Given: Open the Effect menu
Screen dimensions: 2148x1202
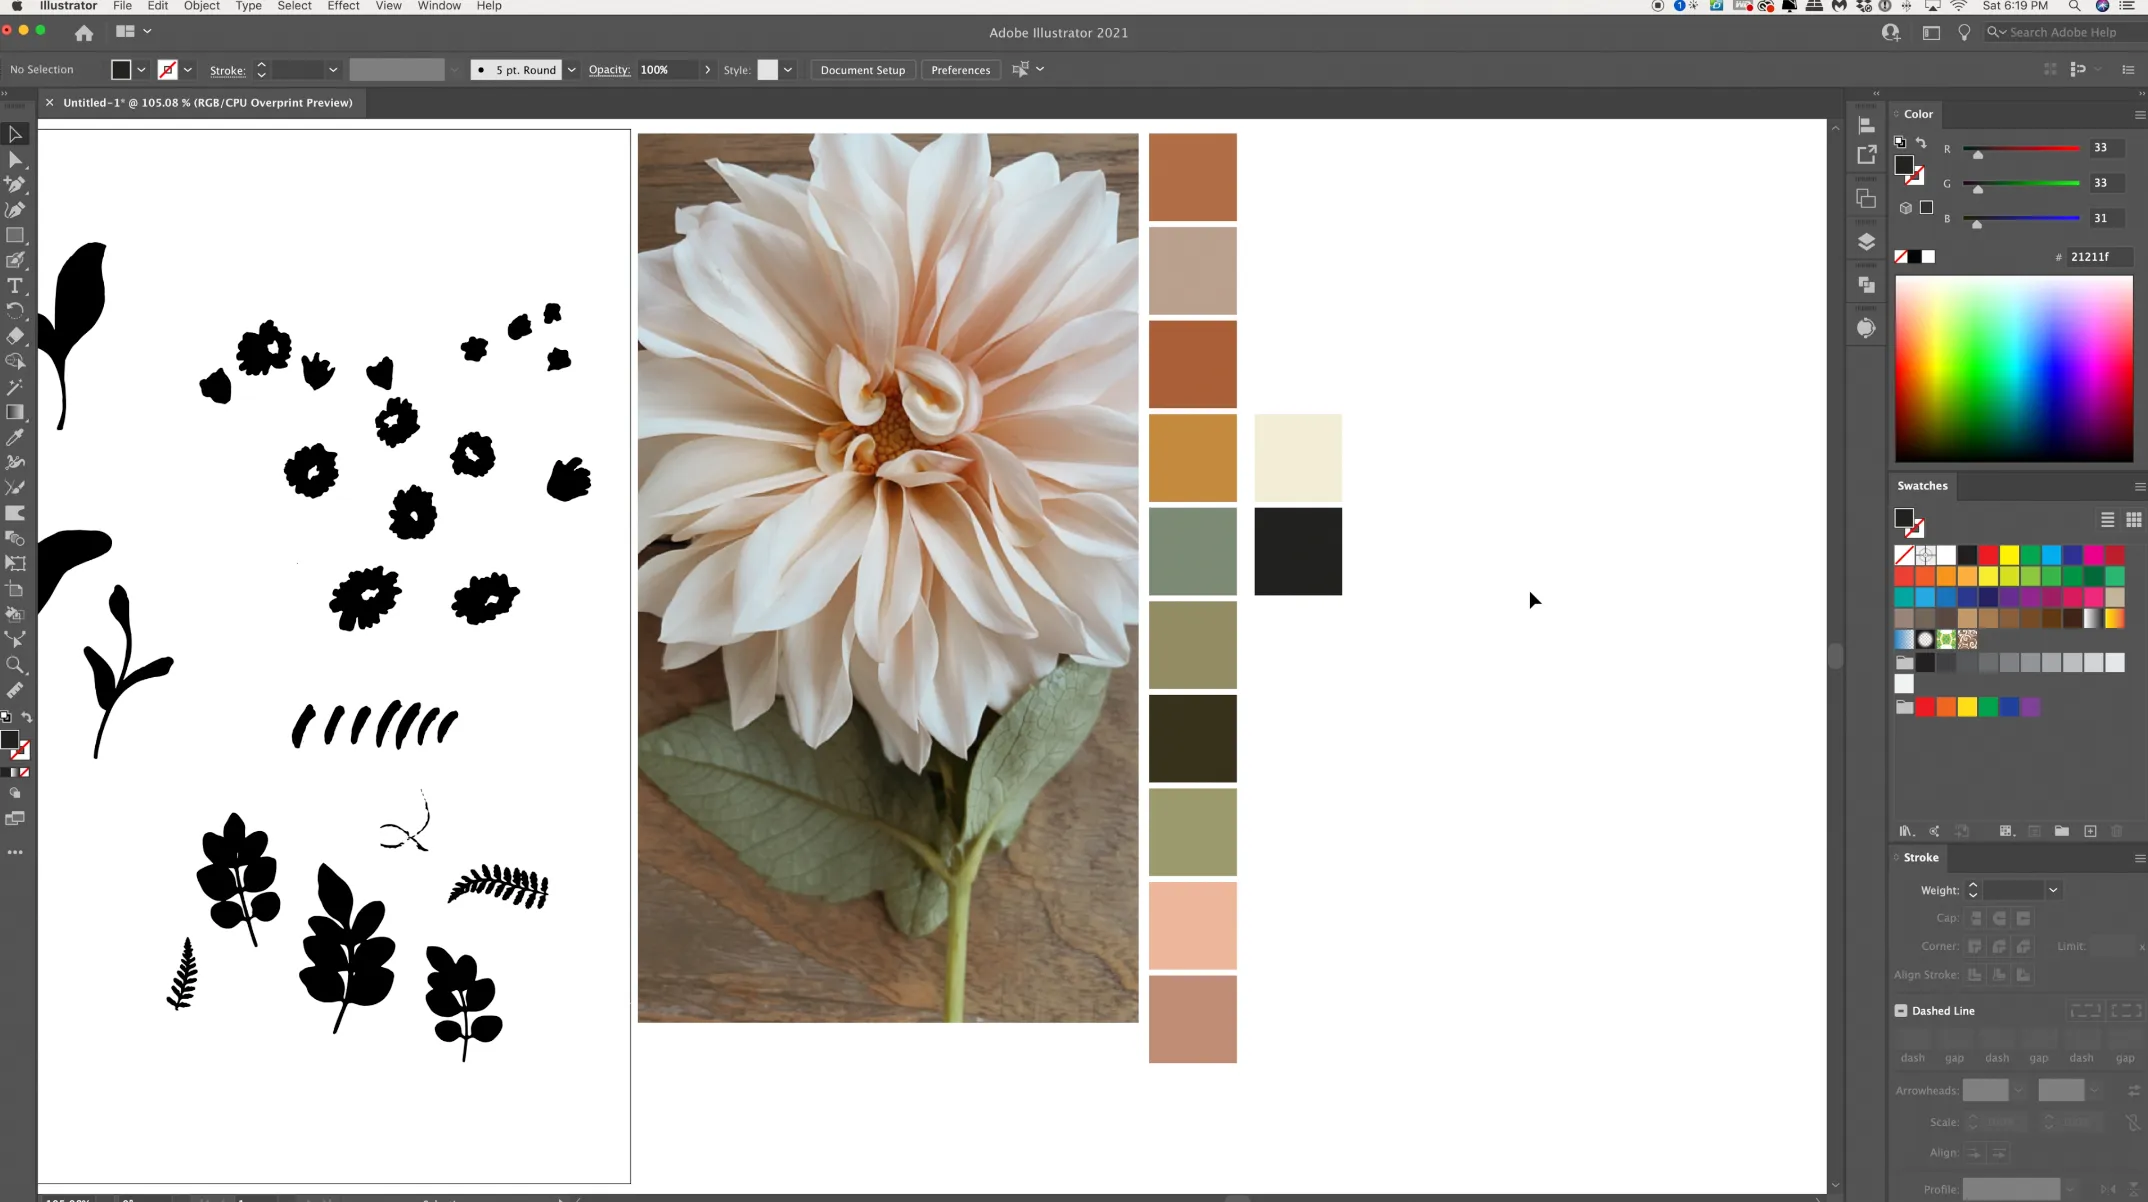Looking at the screenshot, I should click(x=343, y=6).
